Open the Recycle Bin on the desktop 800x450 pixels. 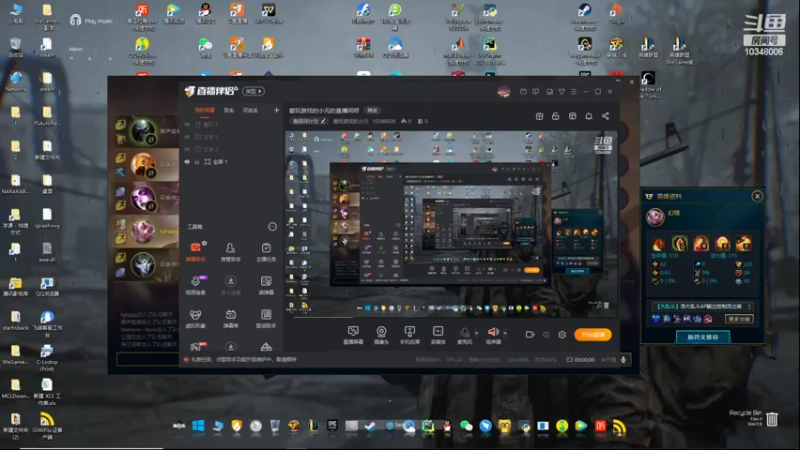tap(772, 419)
